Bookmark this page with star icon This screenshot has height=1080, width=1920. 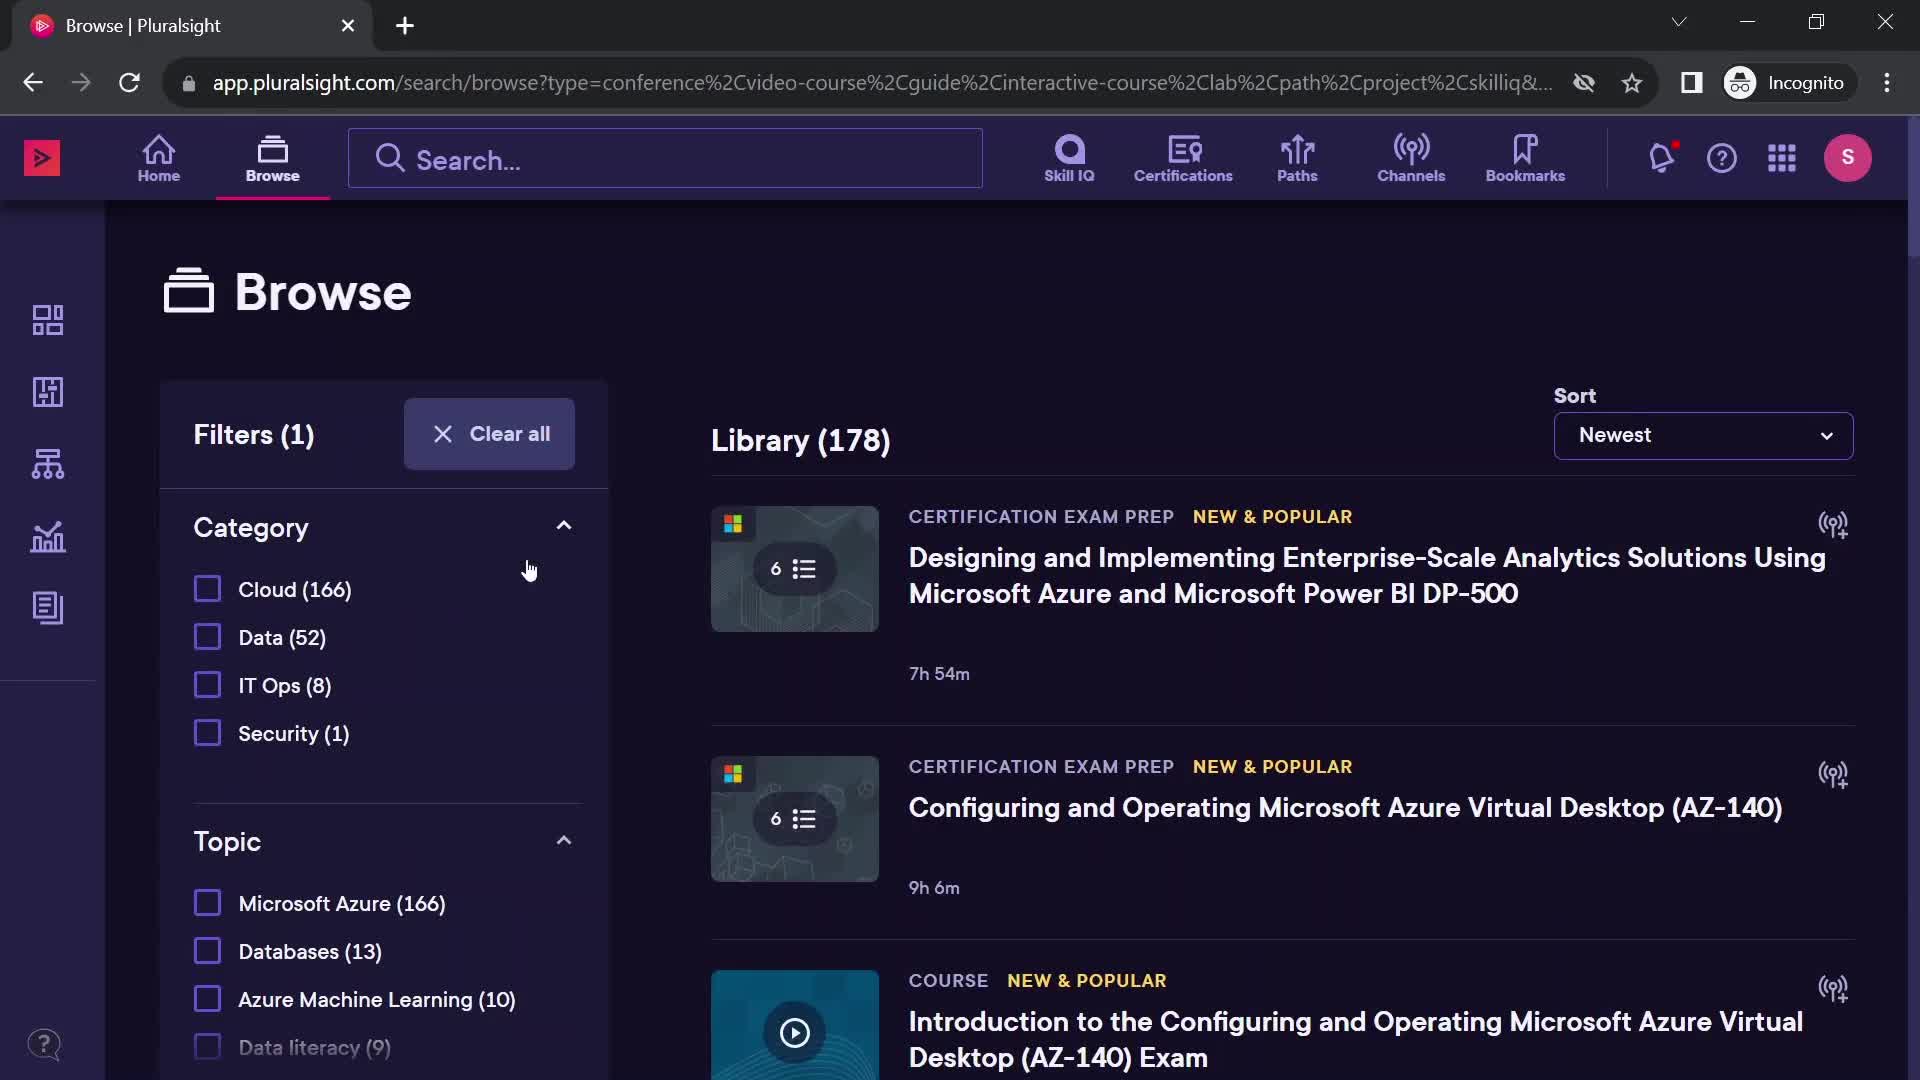(1632, 83)
